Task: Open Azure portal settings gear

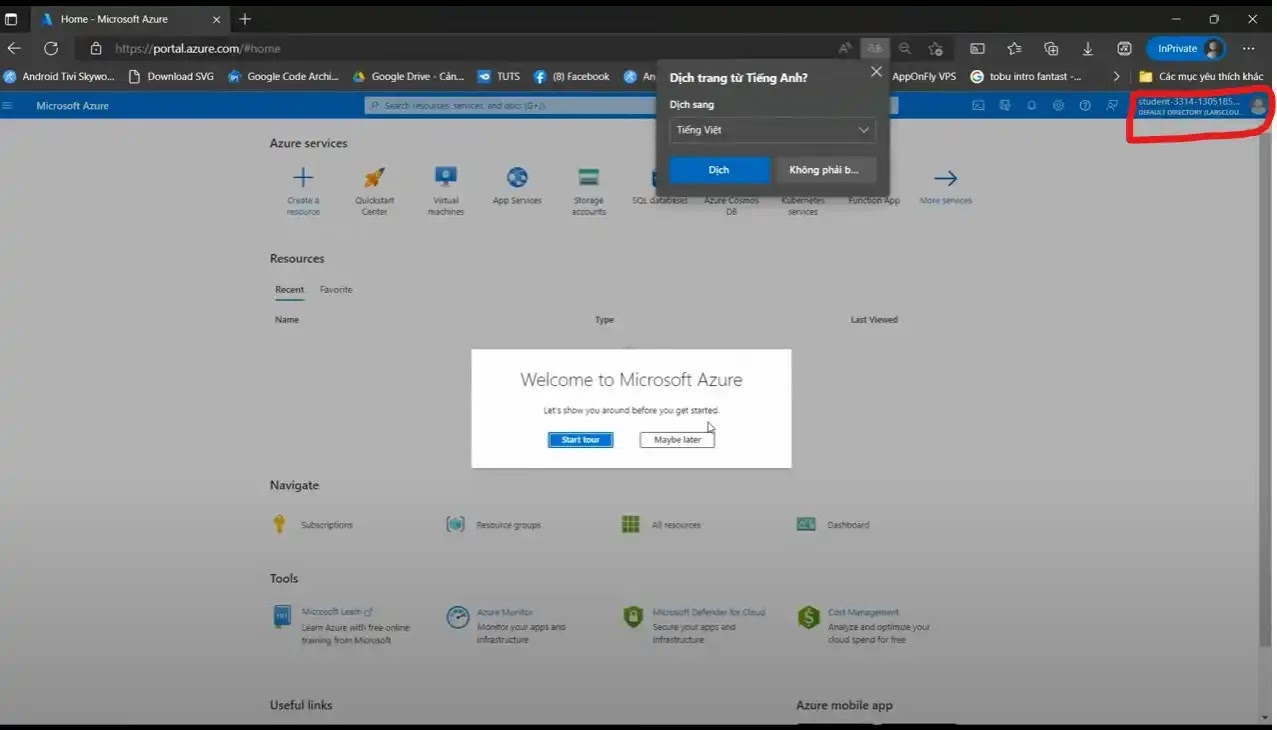Action: (1058, 106)
